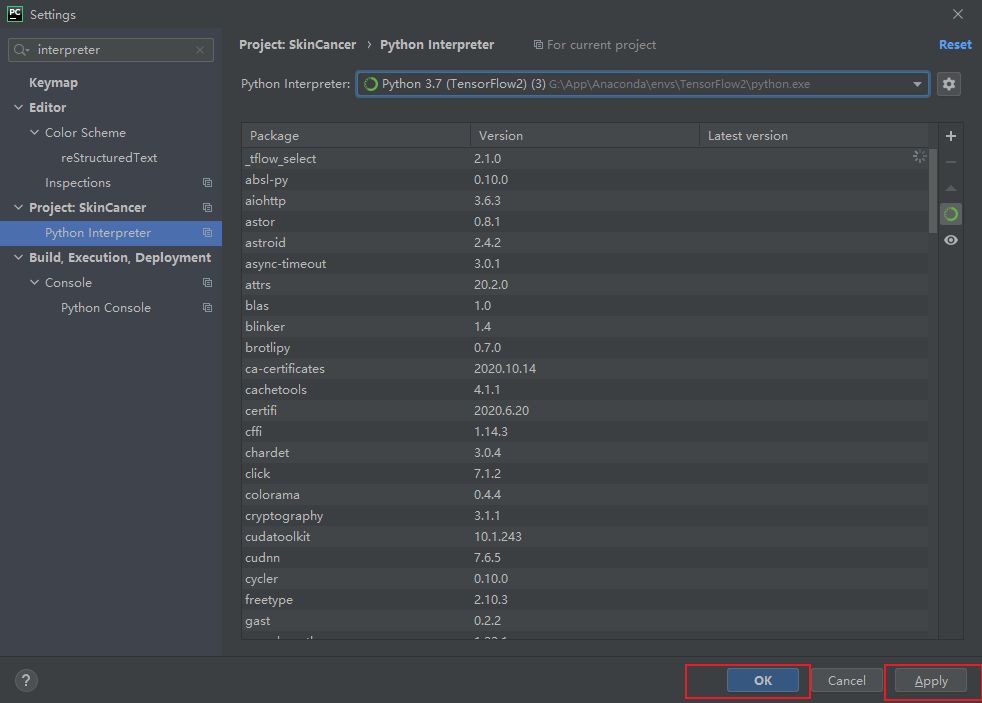Click copy icon beside Inspections
This screenshot has height=703, width=982.
(x=207, y=183)
